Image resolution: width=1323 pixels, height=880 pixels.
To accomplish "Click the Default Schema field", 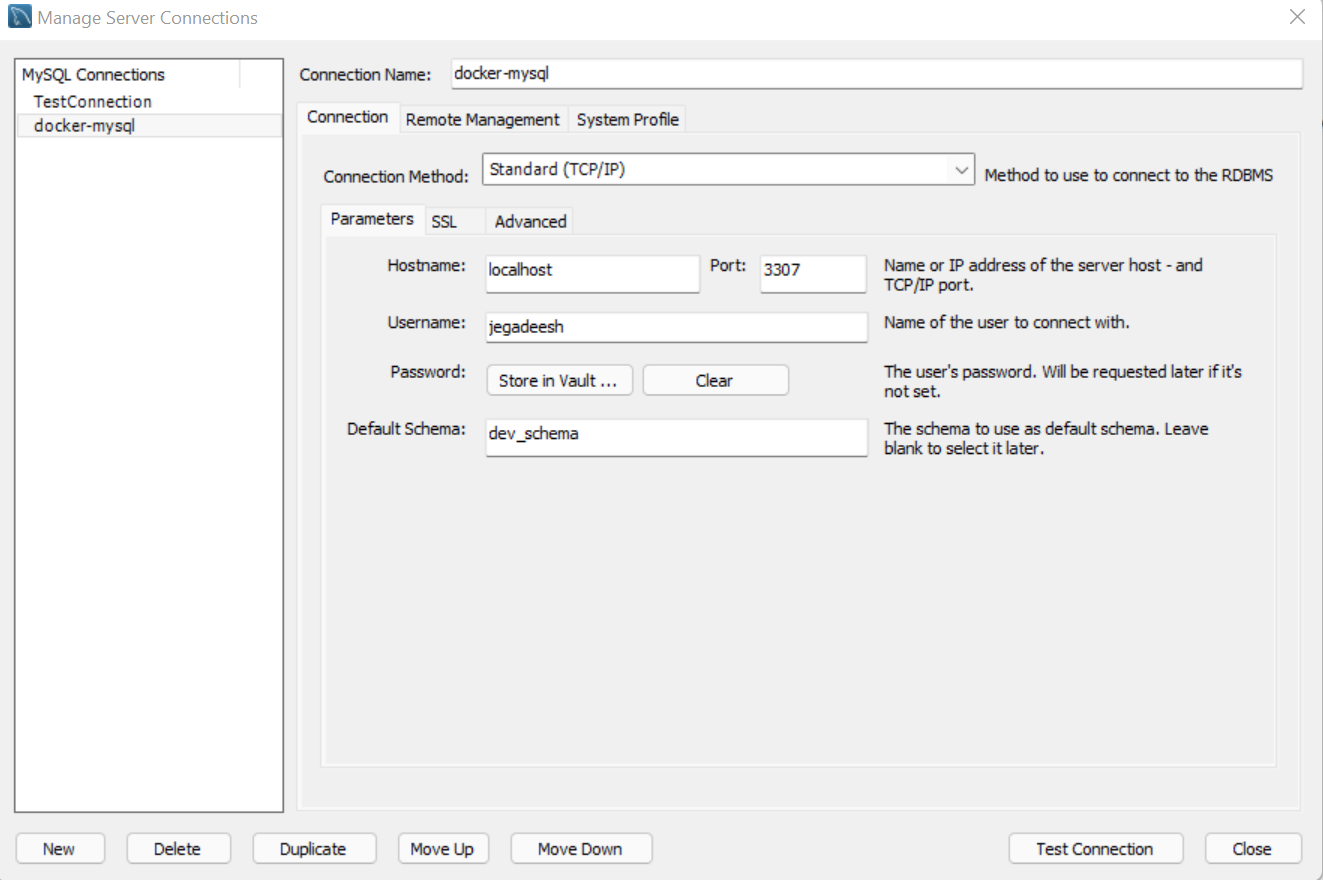I will tap(676, 436).
